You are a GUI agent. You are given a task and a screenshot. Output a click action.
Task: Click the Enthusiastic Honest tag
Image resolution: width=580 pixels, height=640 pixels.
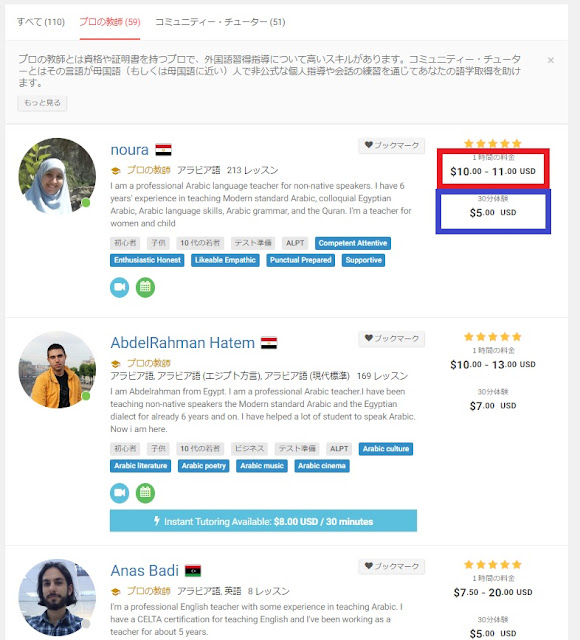pos(147,260)
